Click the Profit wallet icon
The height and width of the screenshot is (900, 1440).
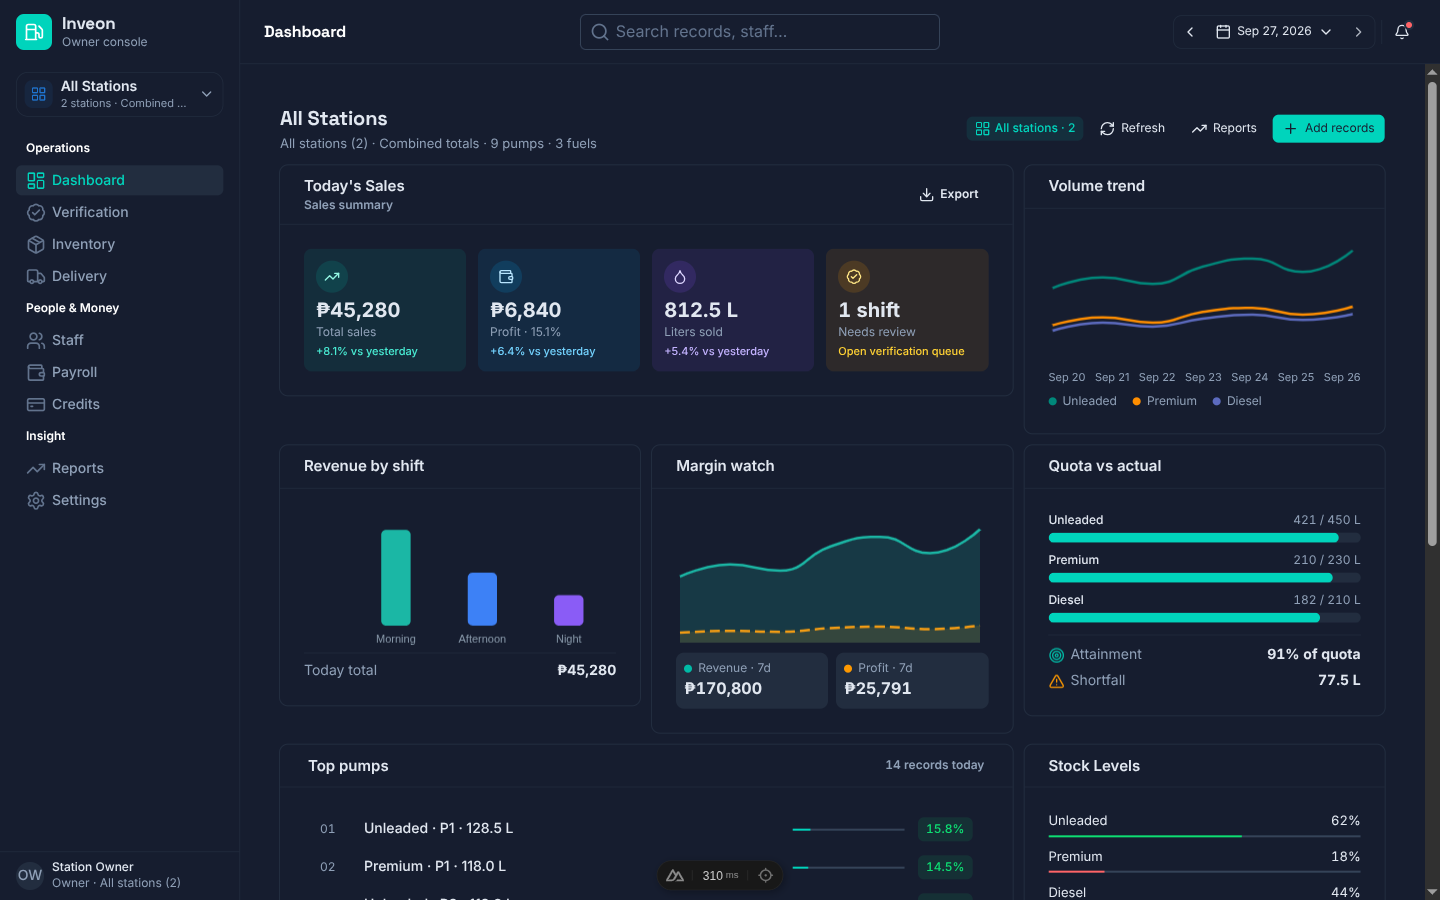[x=506, y=277]
